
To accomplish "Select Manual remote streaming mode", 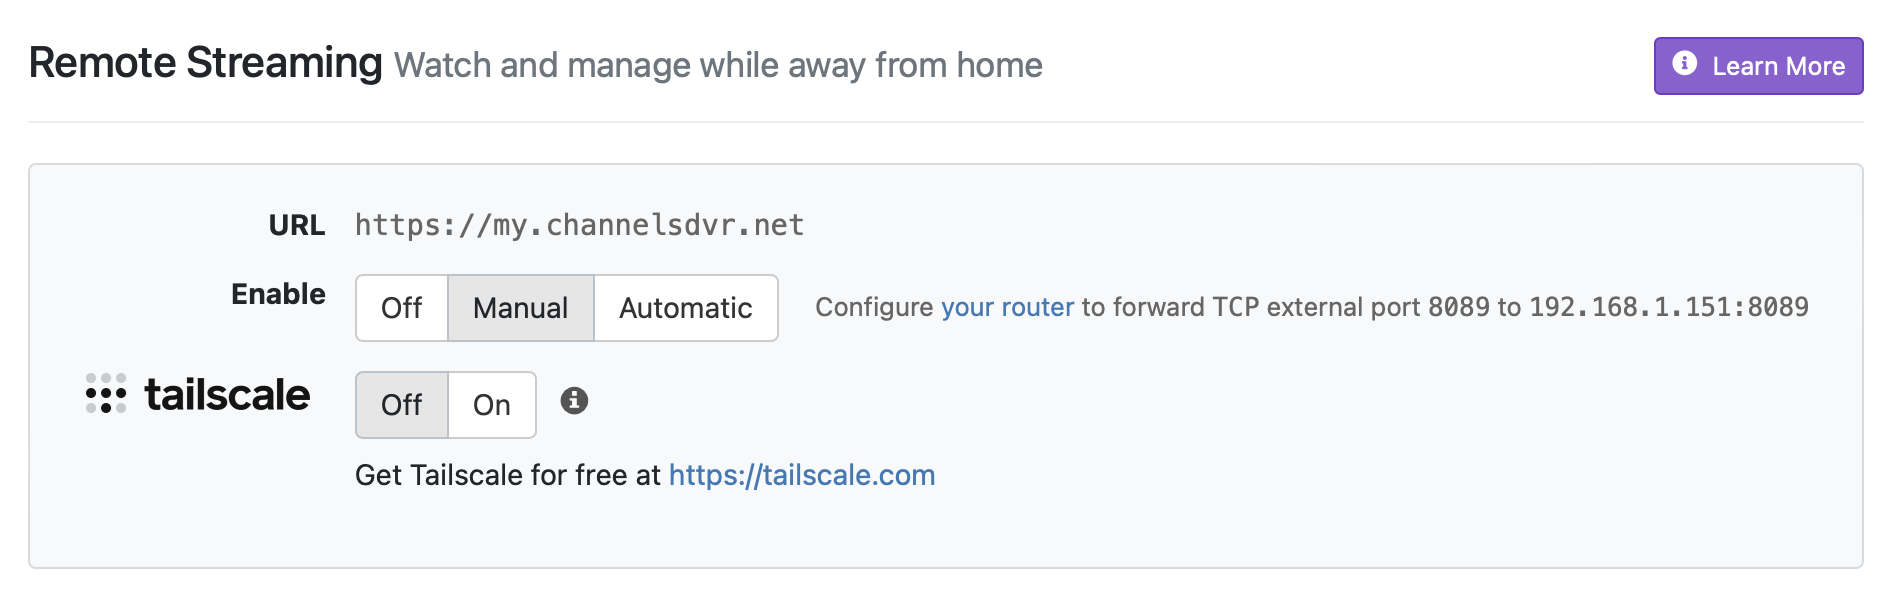I will pos(520,308).
